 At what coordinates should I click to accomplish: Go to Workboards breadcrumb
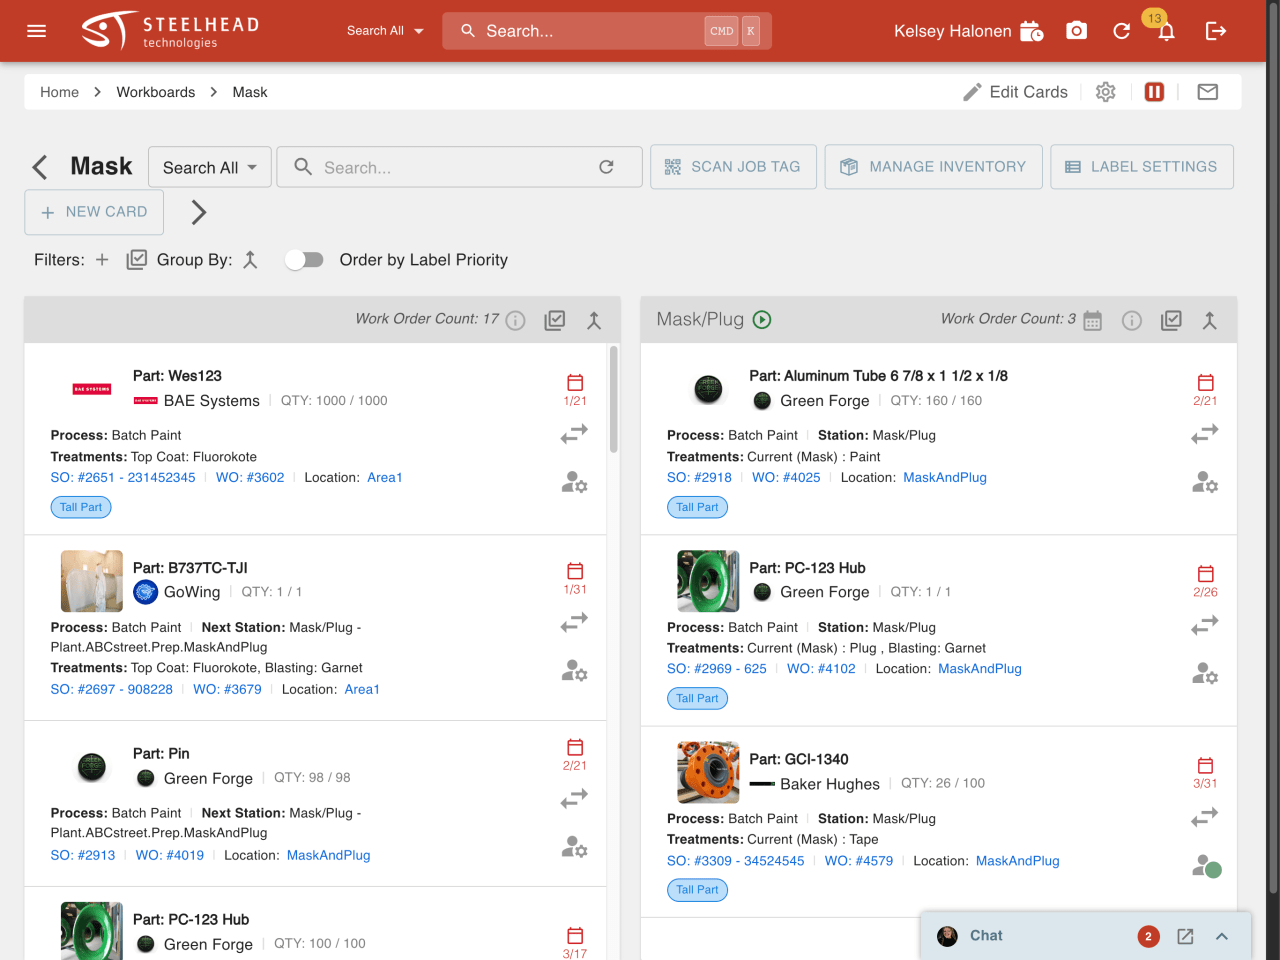click(x=155, y=92)
